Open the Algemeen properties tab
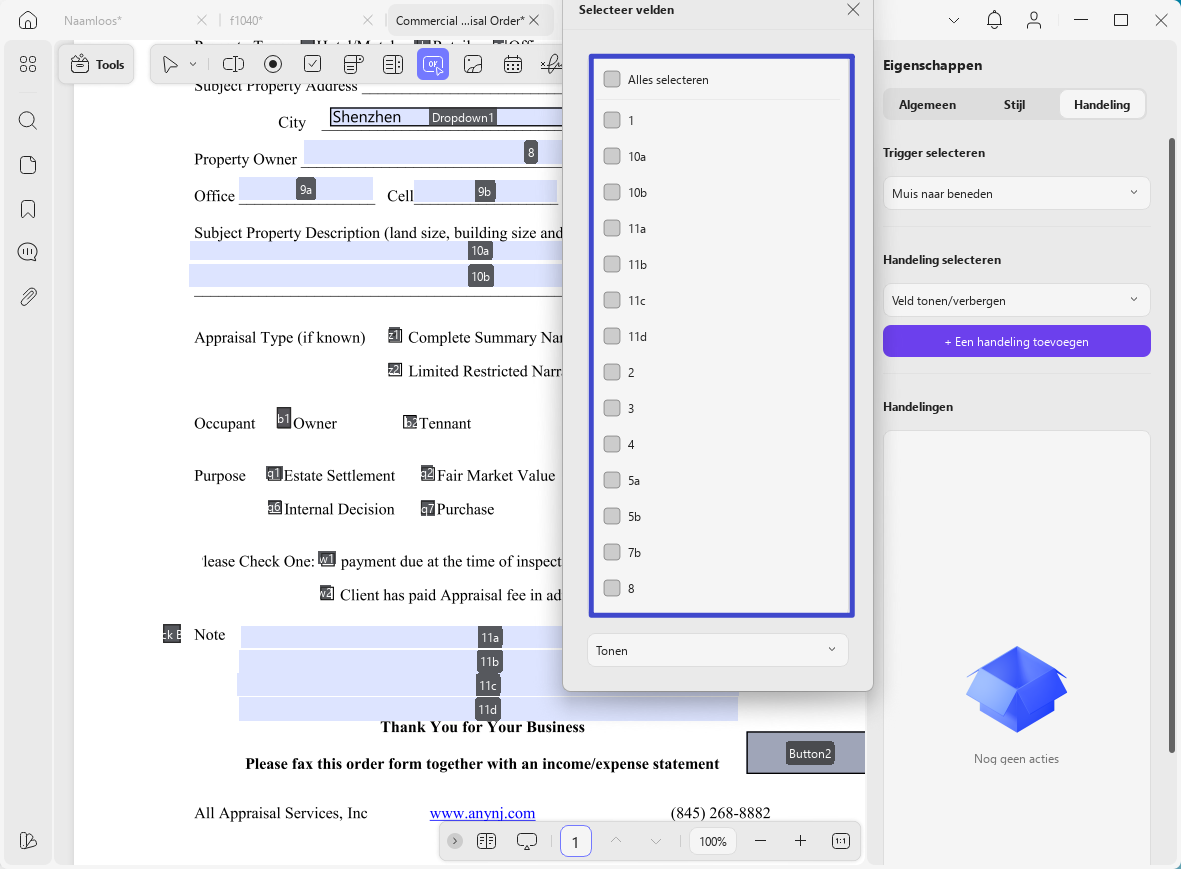Image resolution: width=1181 pixels, height=869 pixels. point(927,105)
